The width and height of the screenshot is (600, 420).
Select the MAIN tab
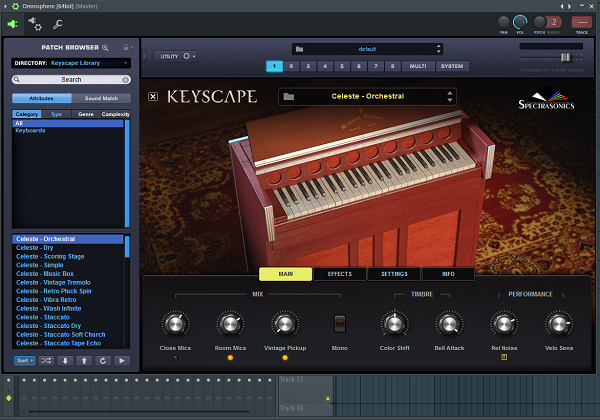(285, 274)
